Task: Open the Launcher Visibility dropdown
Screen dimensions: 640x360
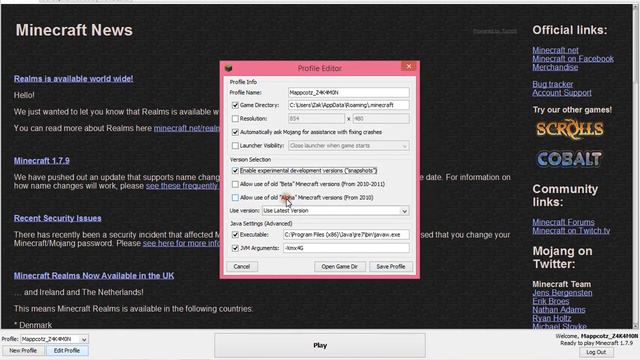Action: [x=349, y=146]
